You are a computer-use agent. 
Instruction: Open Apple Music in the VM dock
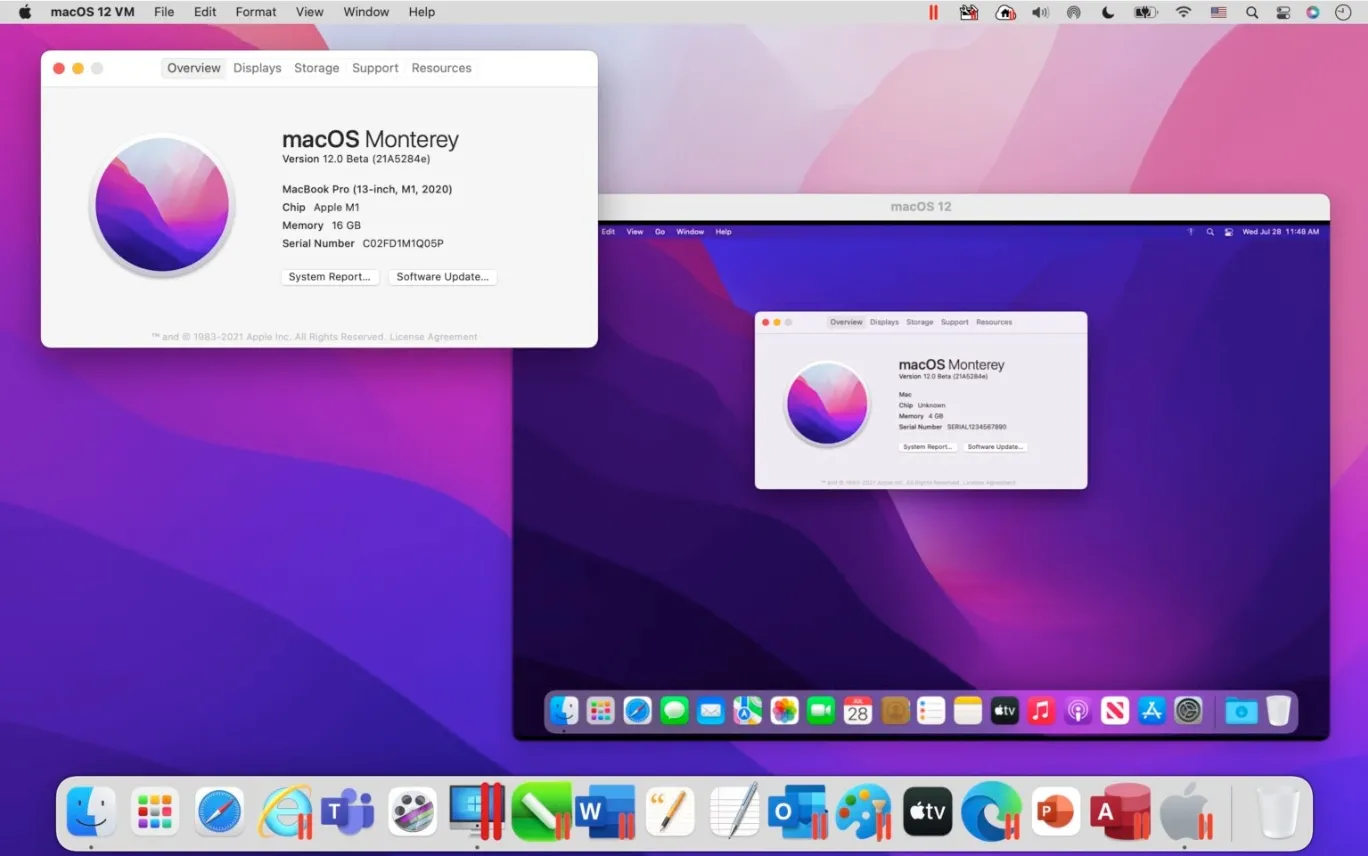pyautogui.click(x=1040, y=710)
